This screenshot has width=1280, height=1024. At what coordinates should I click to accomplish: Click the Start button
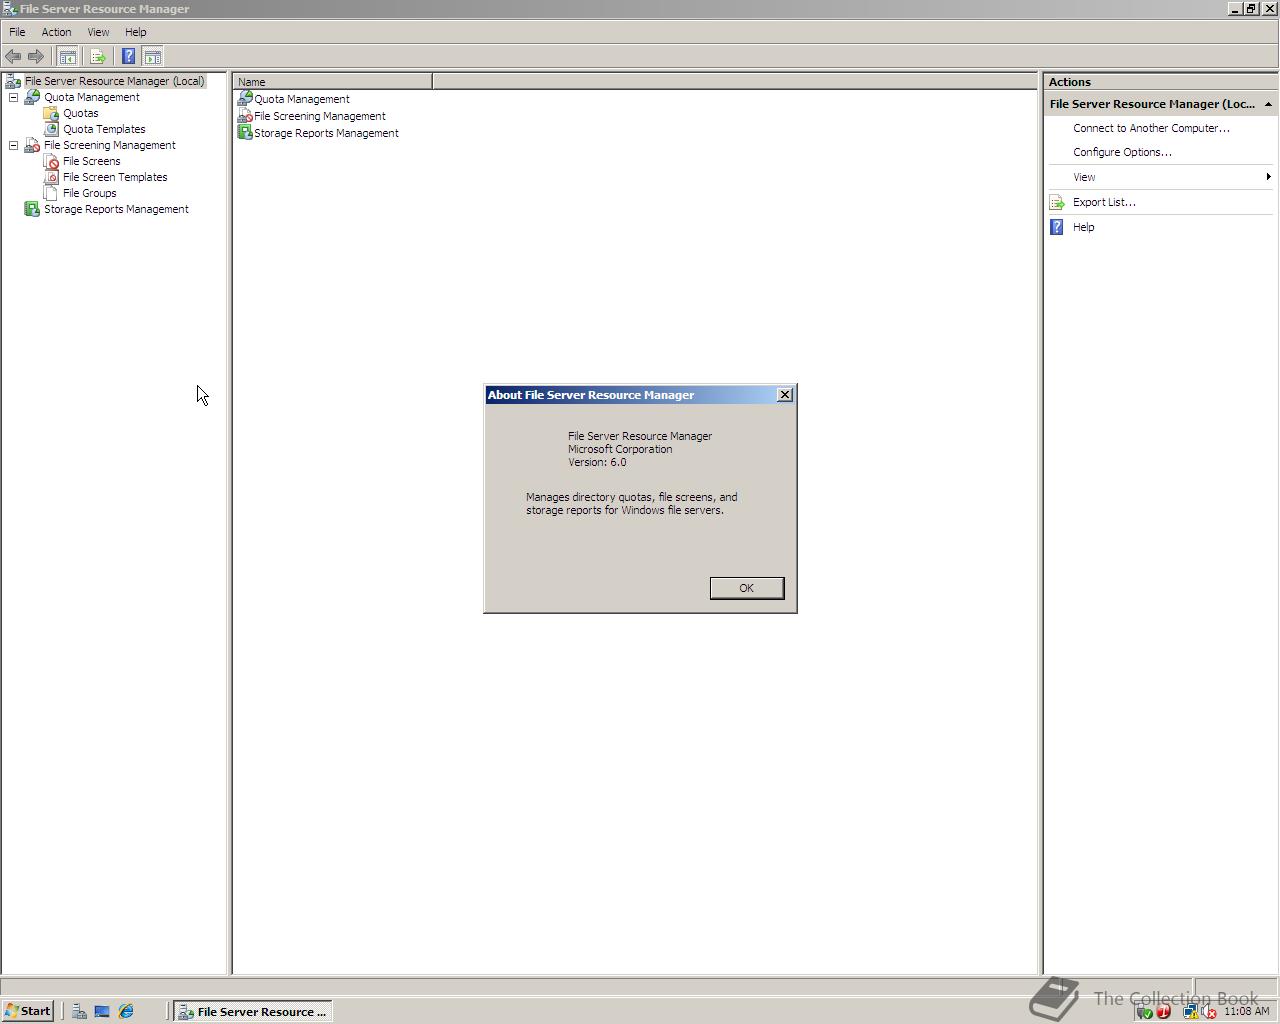point(28,1011)
